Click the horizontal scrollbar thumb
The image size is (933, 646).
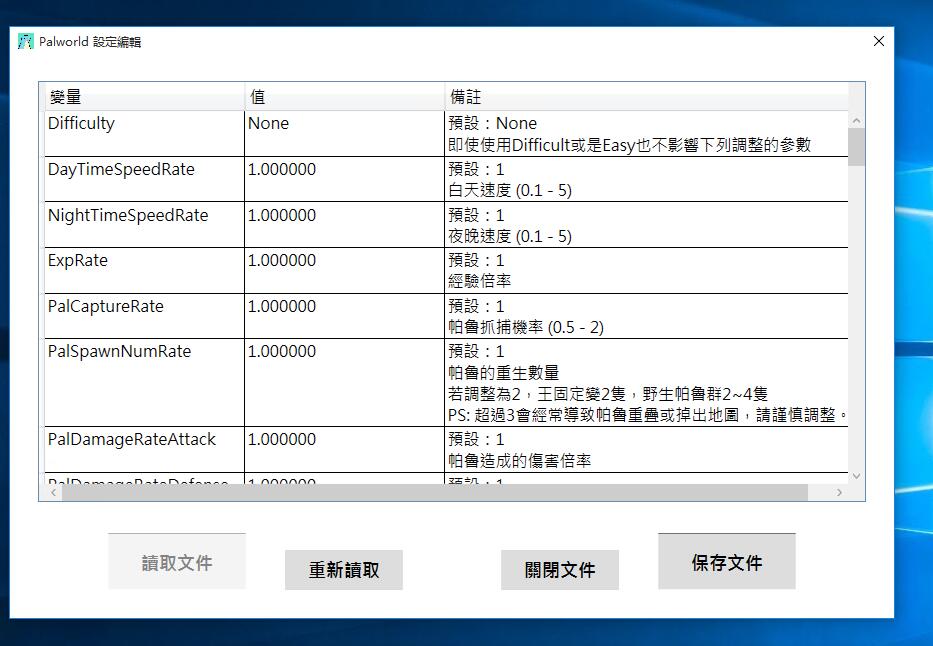pyautogui.click(x=434, y=493)
